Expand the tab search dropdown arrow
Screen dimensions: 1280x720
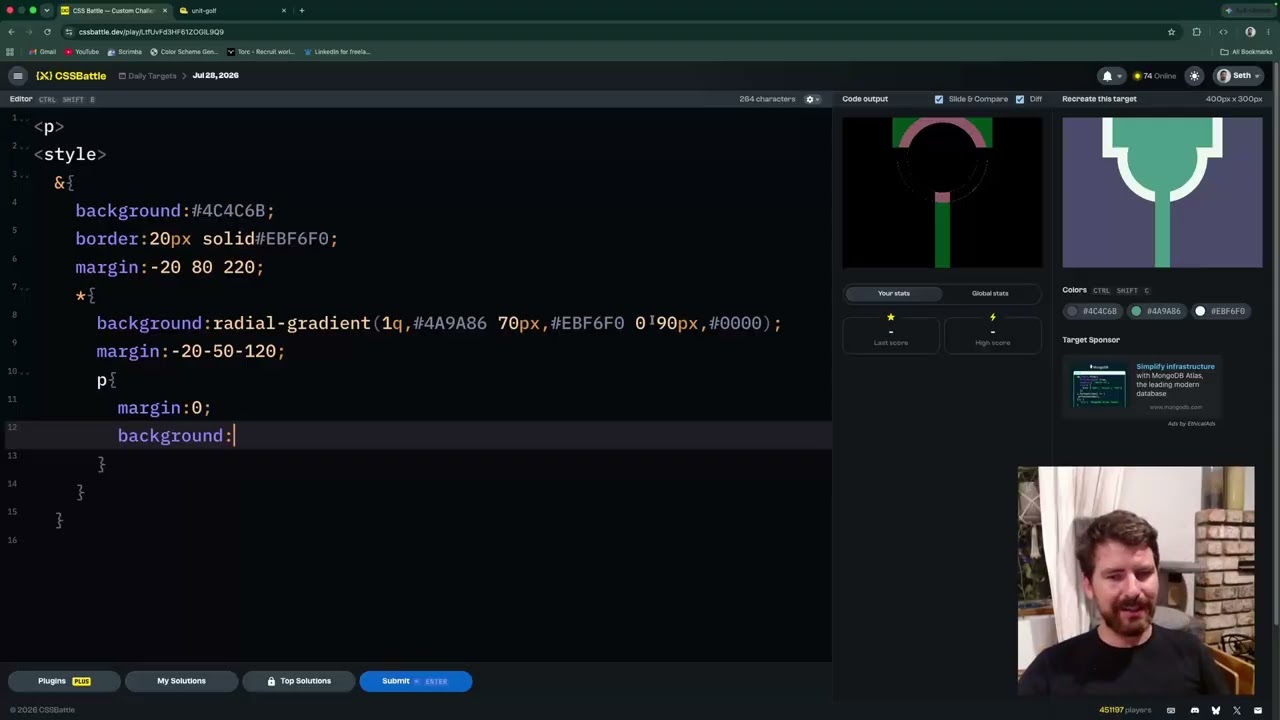pyautogui.click(x=46, y=11)
